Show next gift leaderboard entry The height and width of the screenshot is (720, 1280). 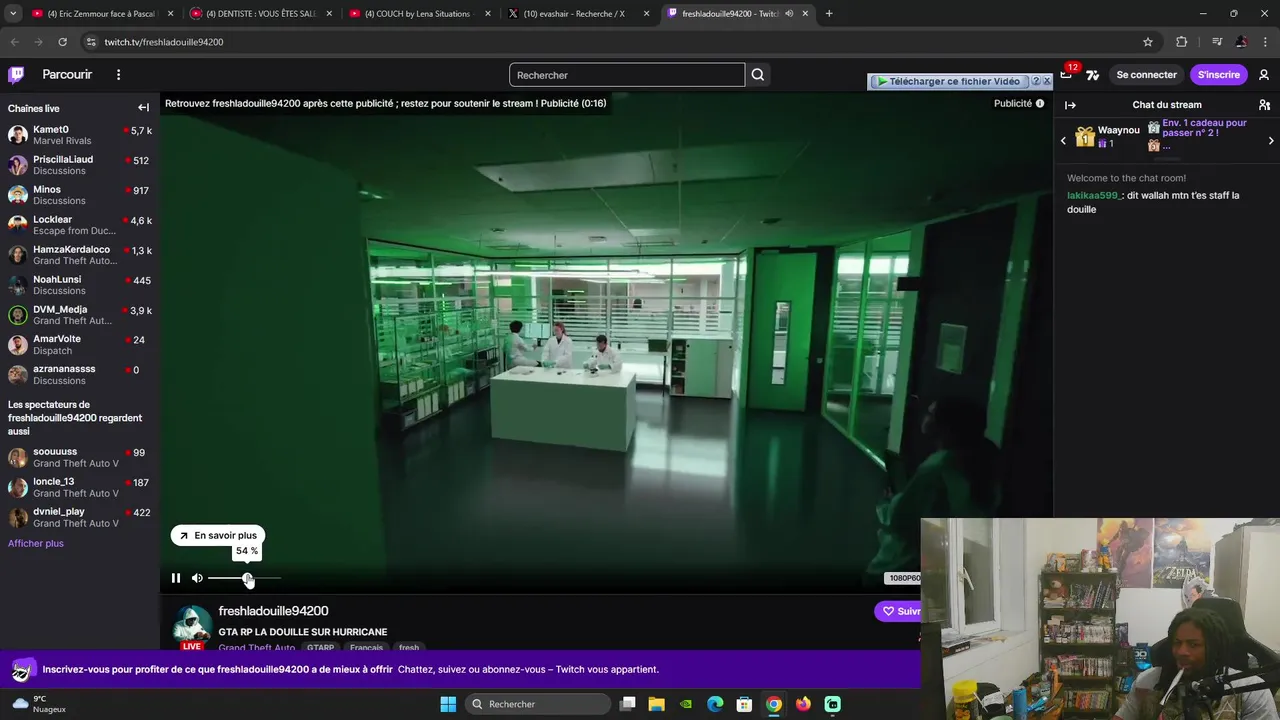(1271, 141)
